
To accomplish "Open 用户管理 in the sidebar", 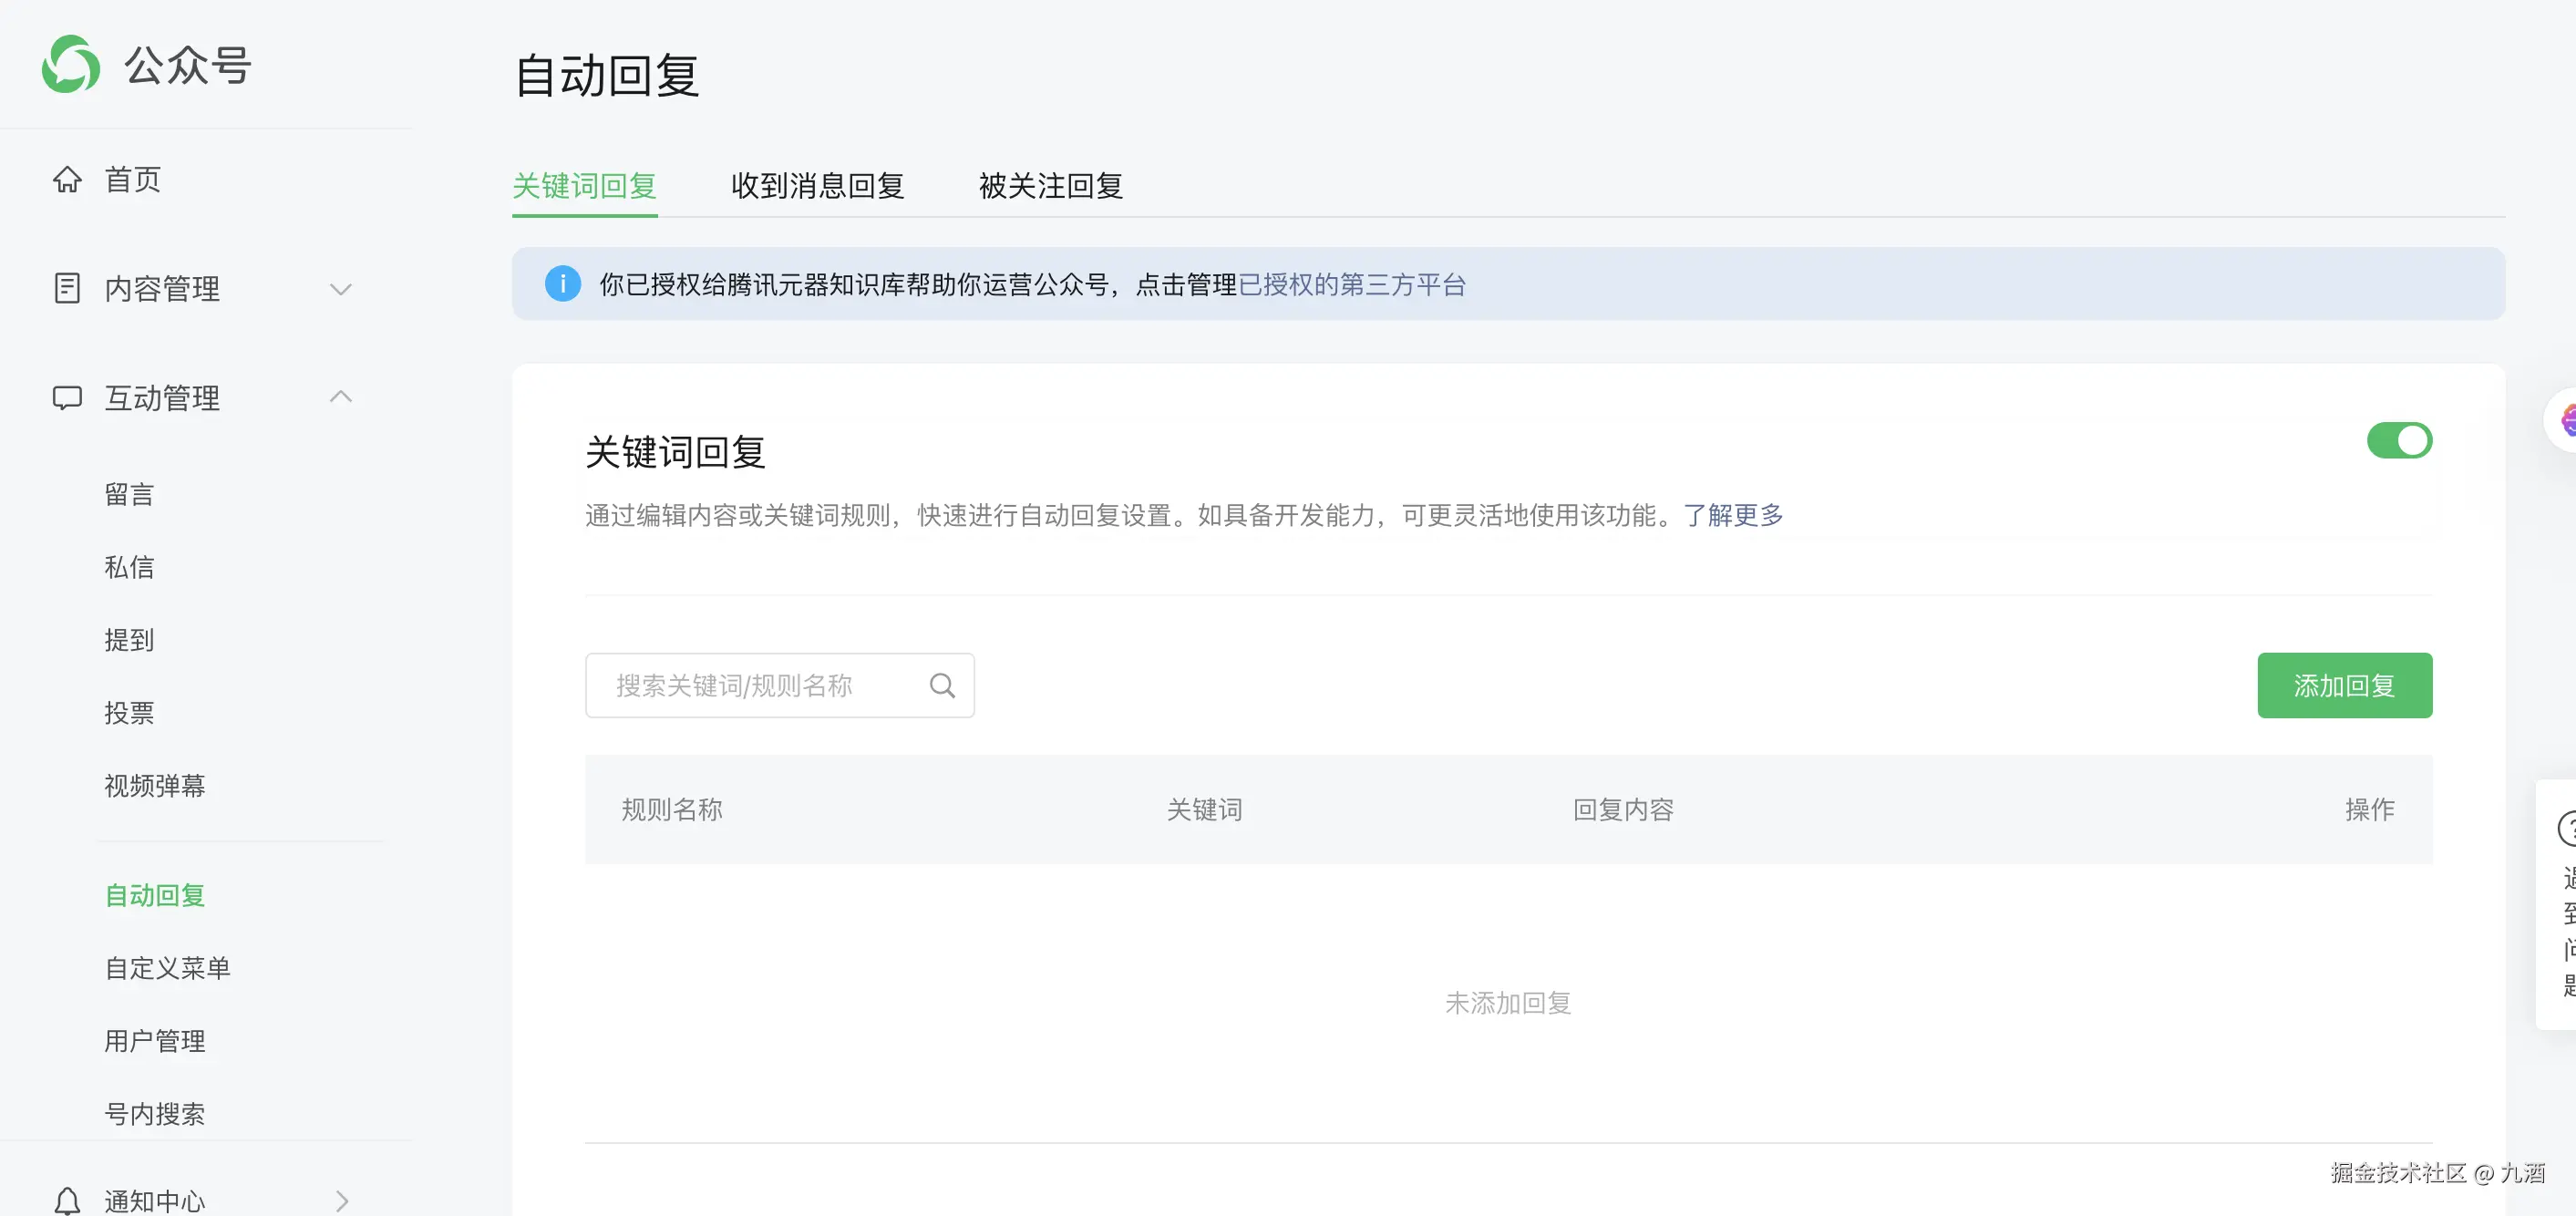I will 155,1041.
